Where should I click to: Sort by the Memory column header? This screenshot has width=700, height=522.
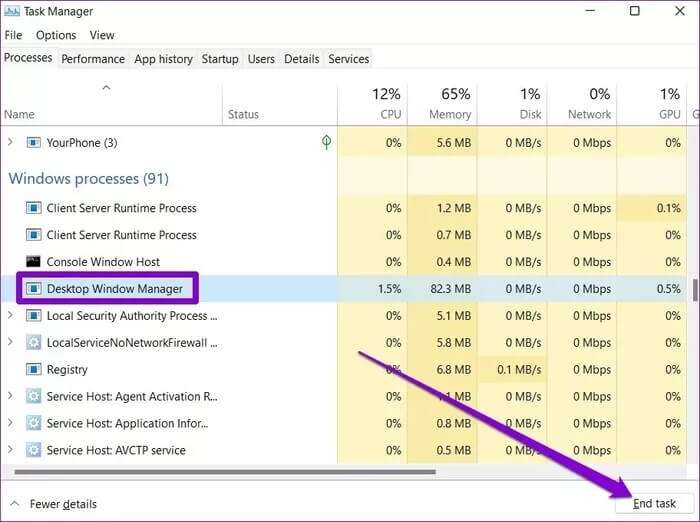click(x=442, y=104)
